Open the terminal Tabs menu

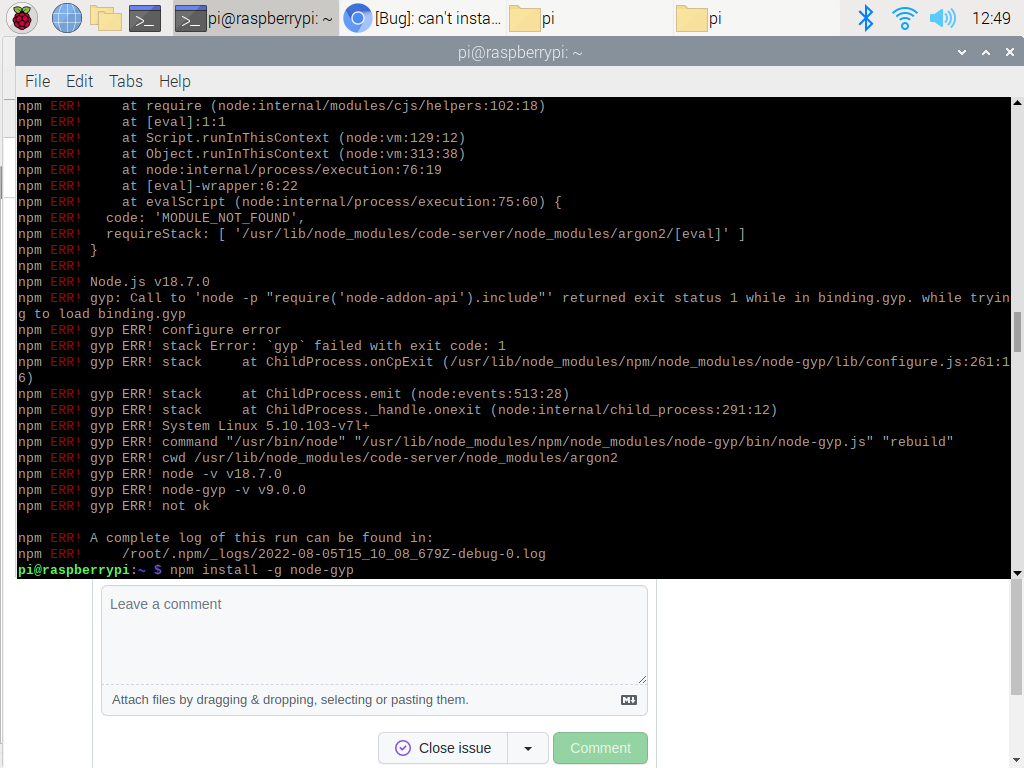125,81
